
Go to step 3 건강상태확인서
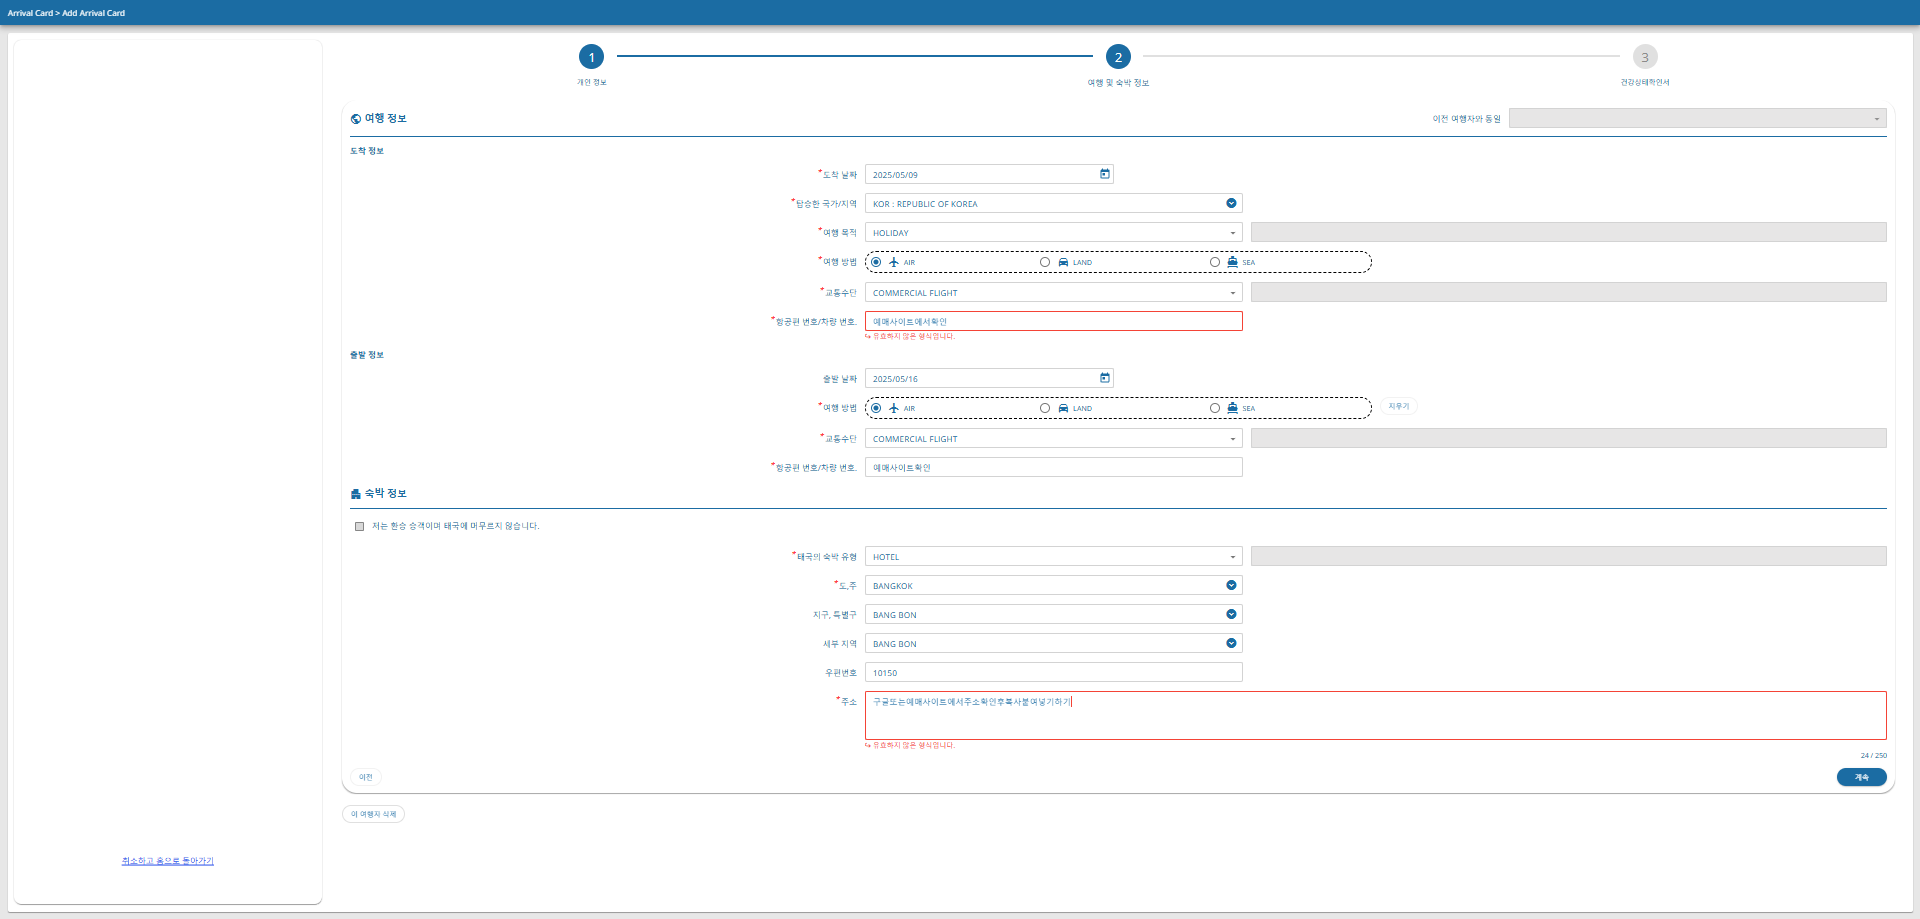(x=1645, y=57)
